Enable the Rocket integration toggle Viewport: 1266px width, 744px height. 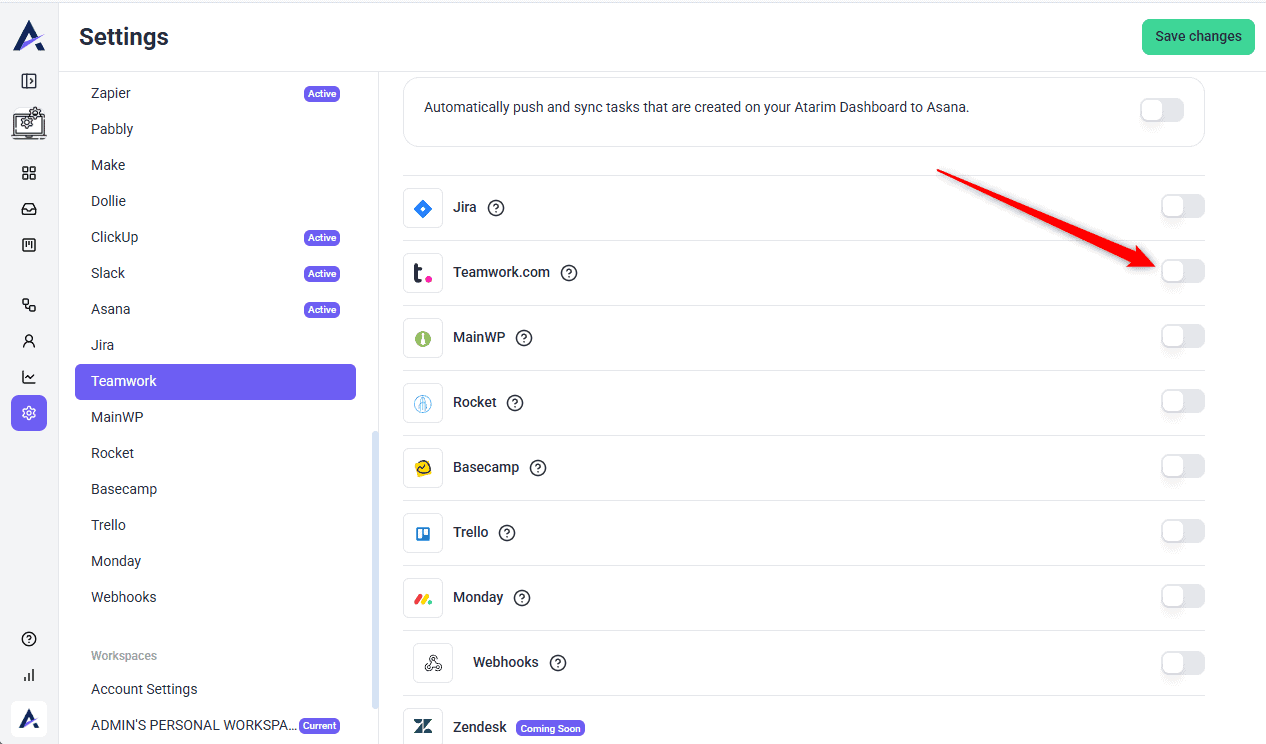[x=1183, y=401]
